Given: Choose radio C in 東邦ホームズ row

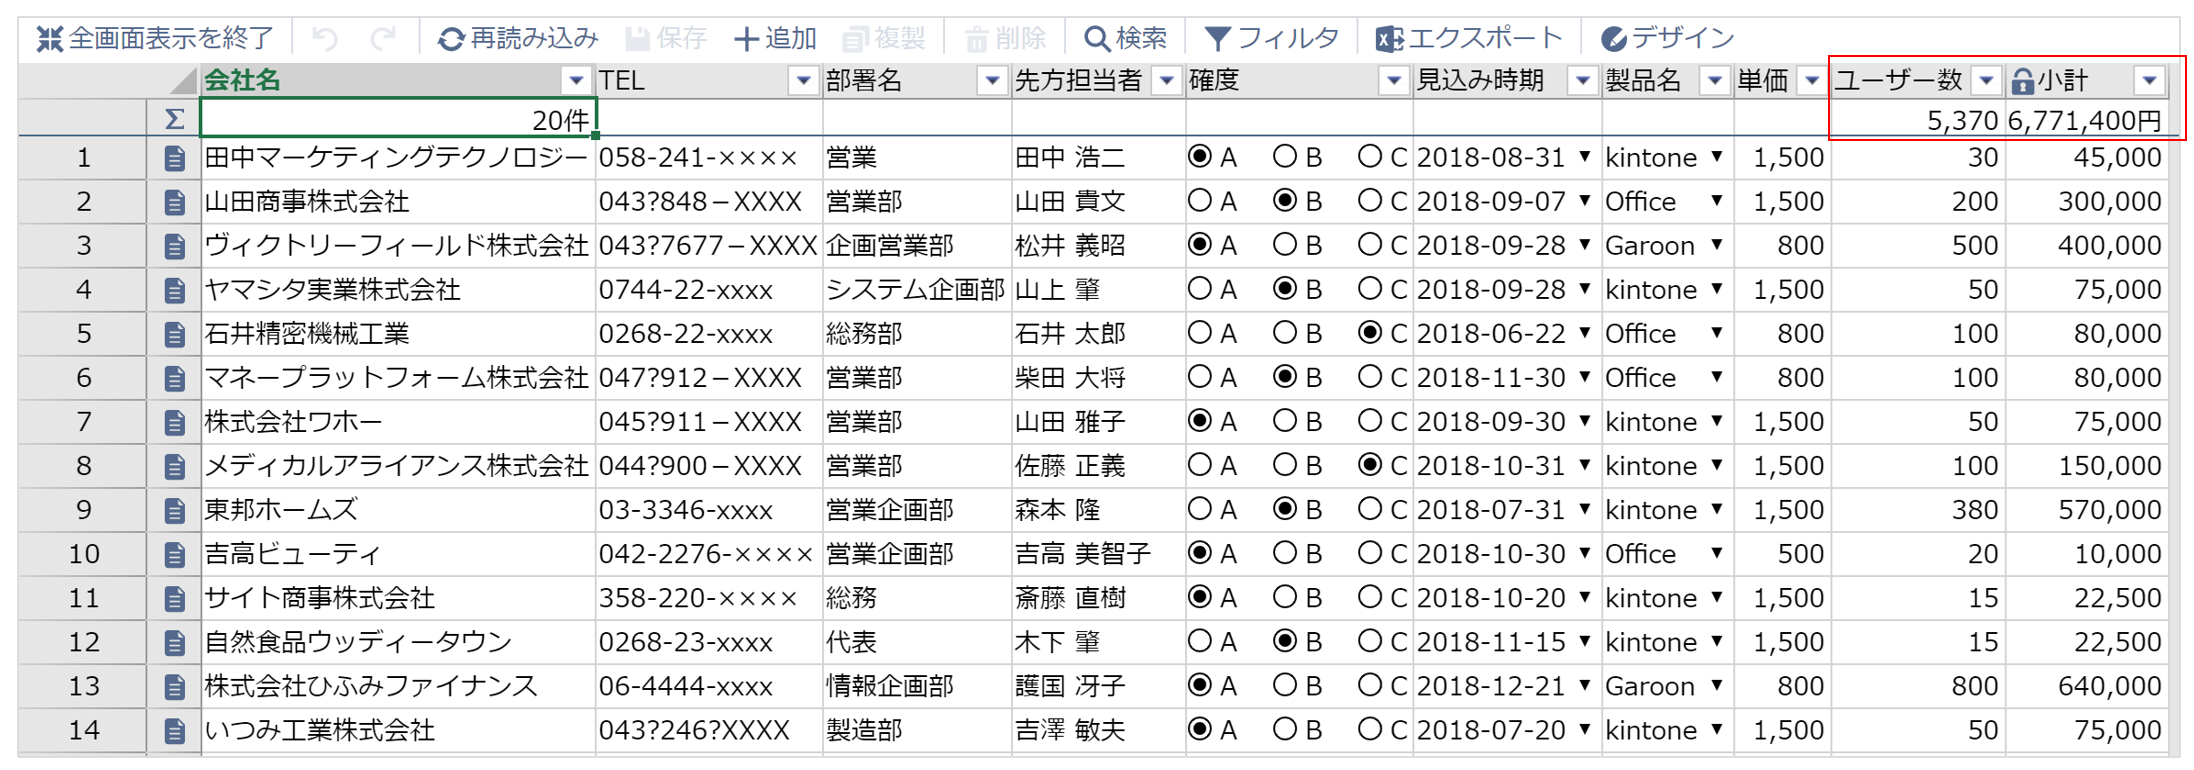Looking at the screenshot, I should (x=1370, y=509).
